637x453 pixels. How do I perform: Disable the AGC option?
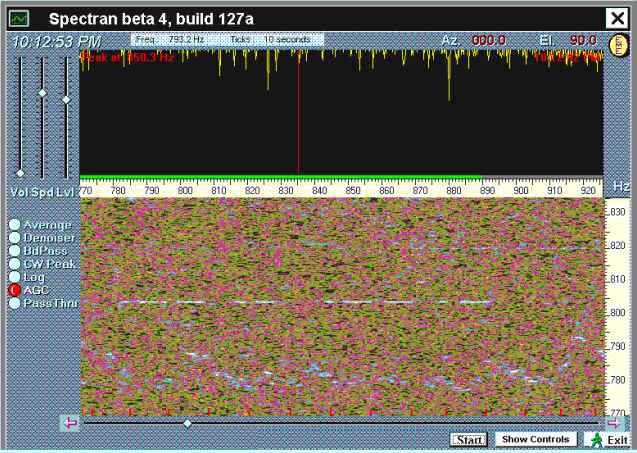(15, 290)
